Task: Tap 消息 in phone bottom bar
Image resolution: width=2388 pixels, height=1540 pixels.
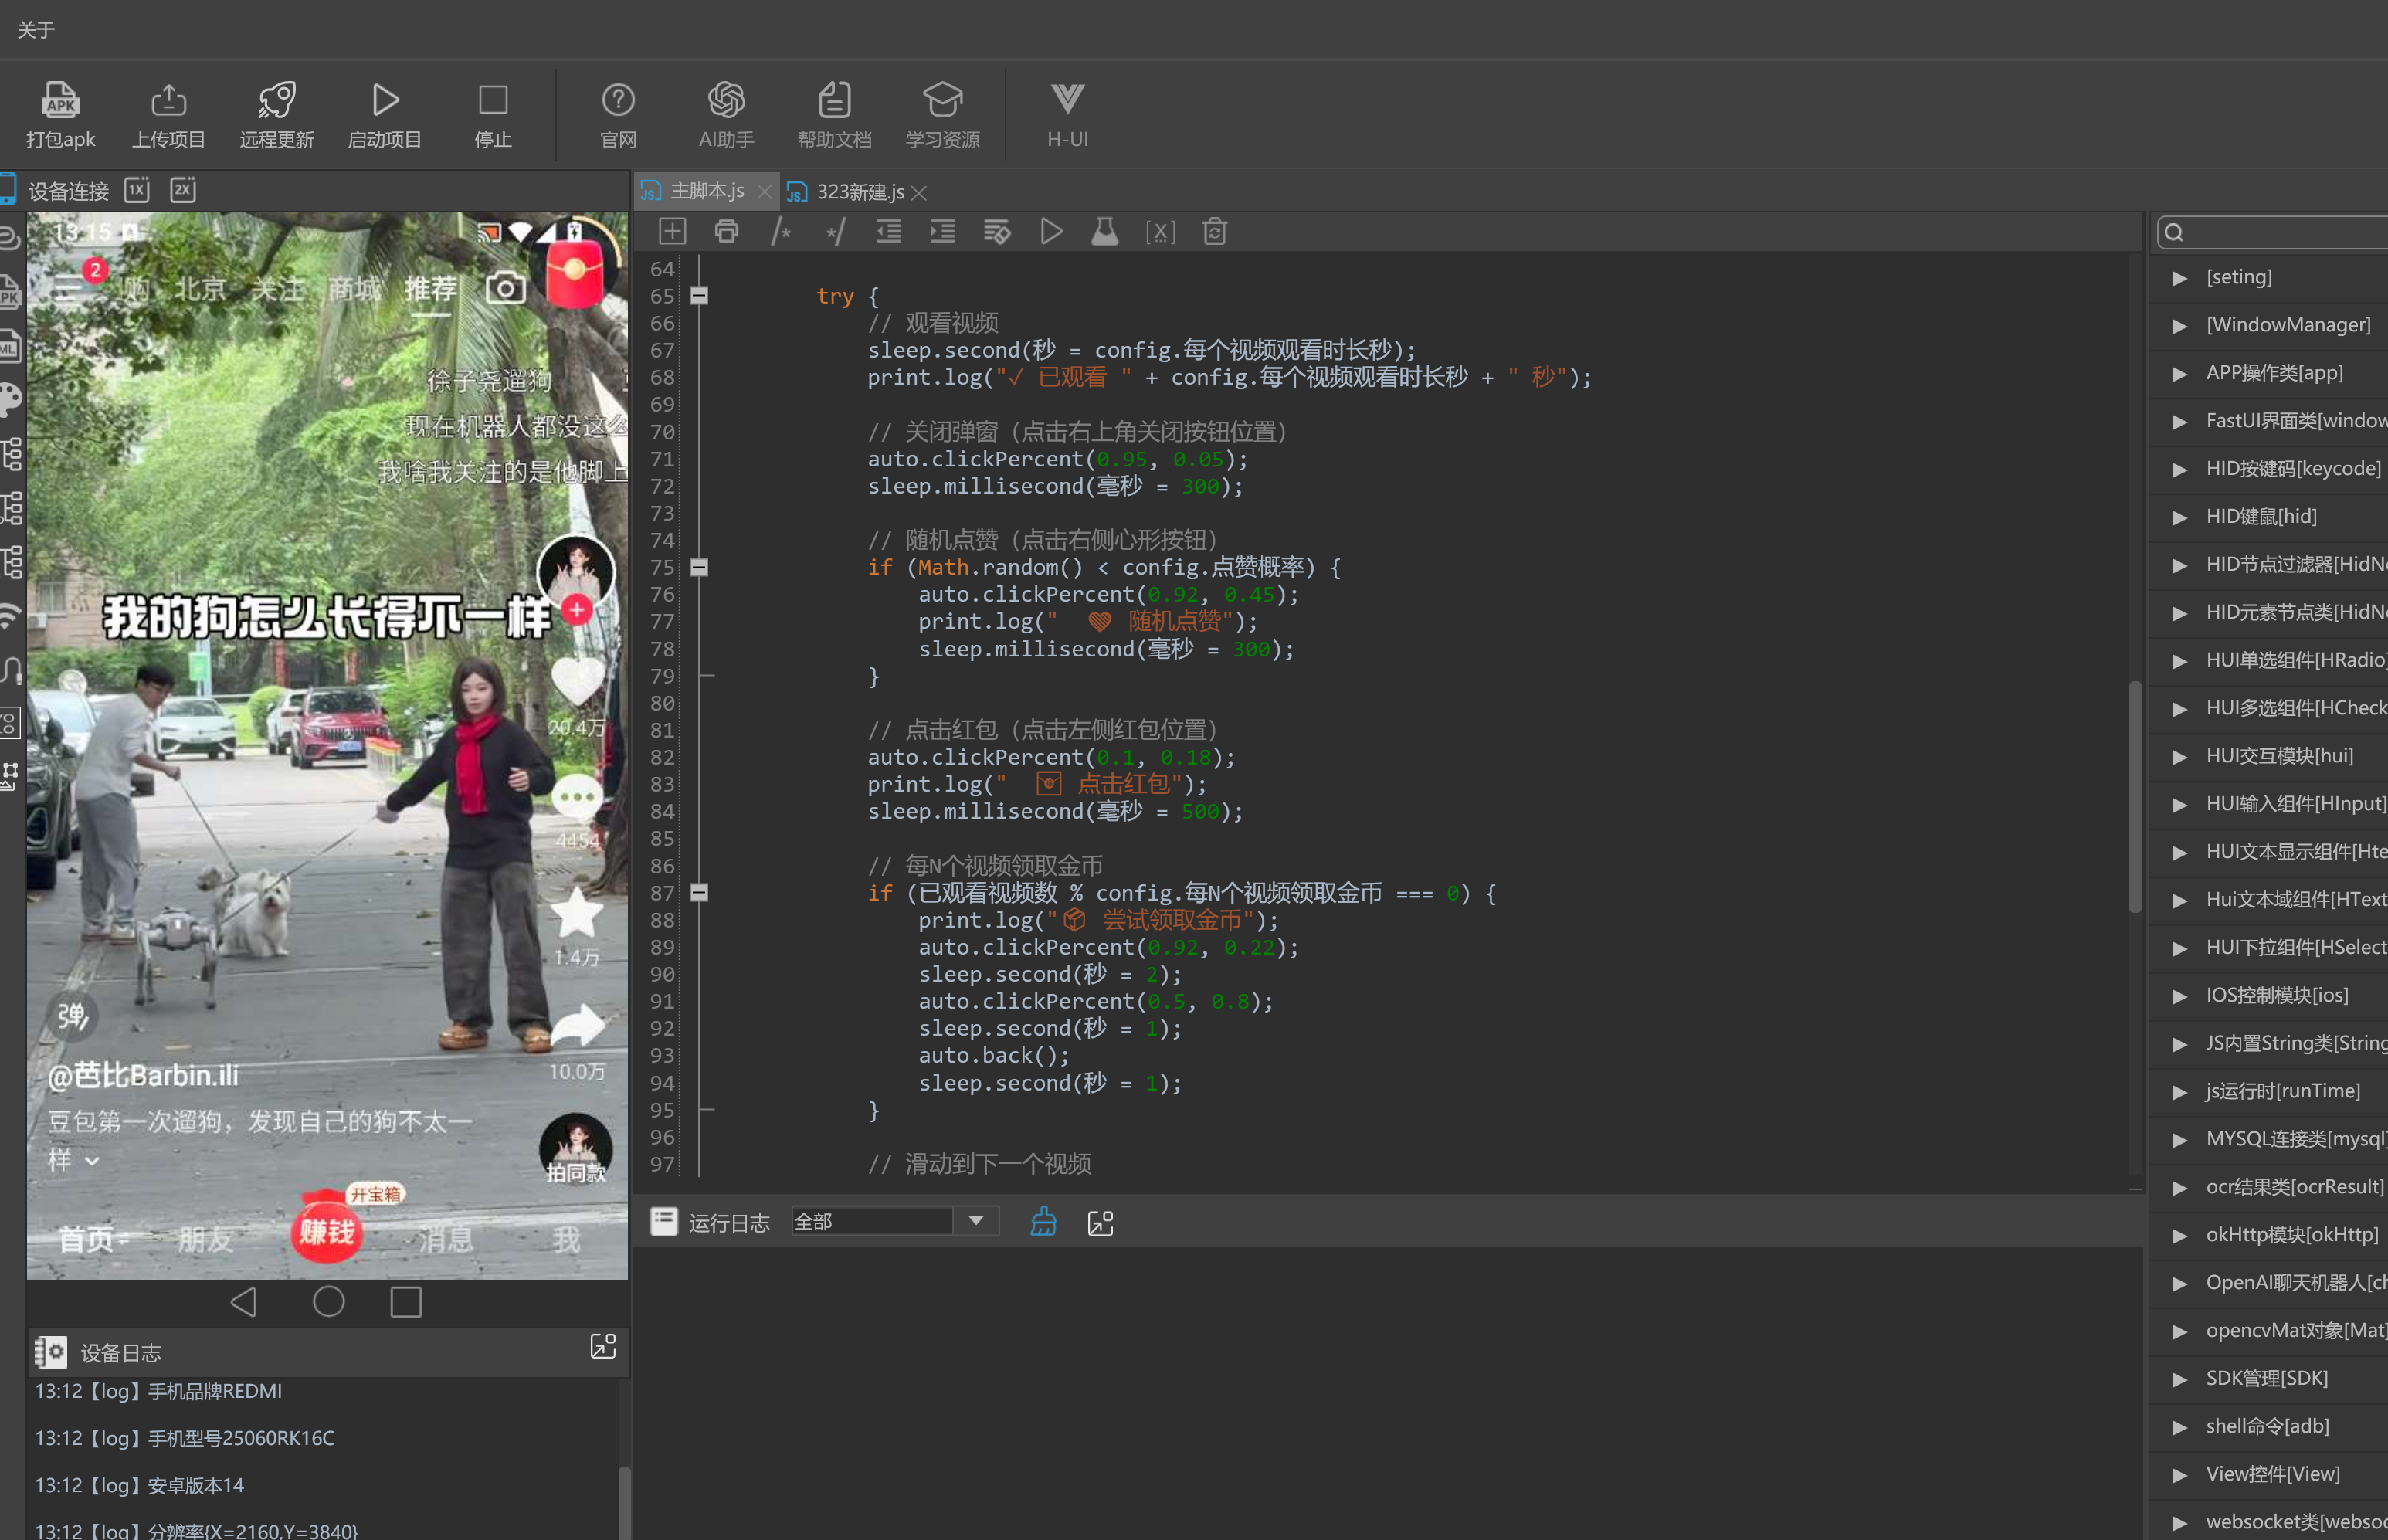Action: point(446,1240)
